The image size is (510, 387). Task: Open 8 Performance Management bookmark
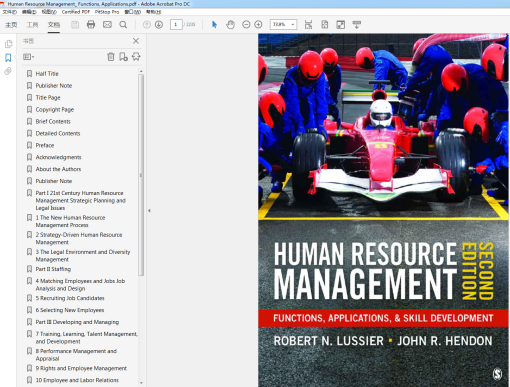(76, 355)
